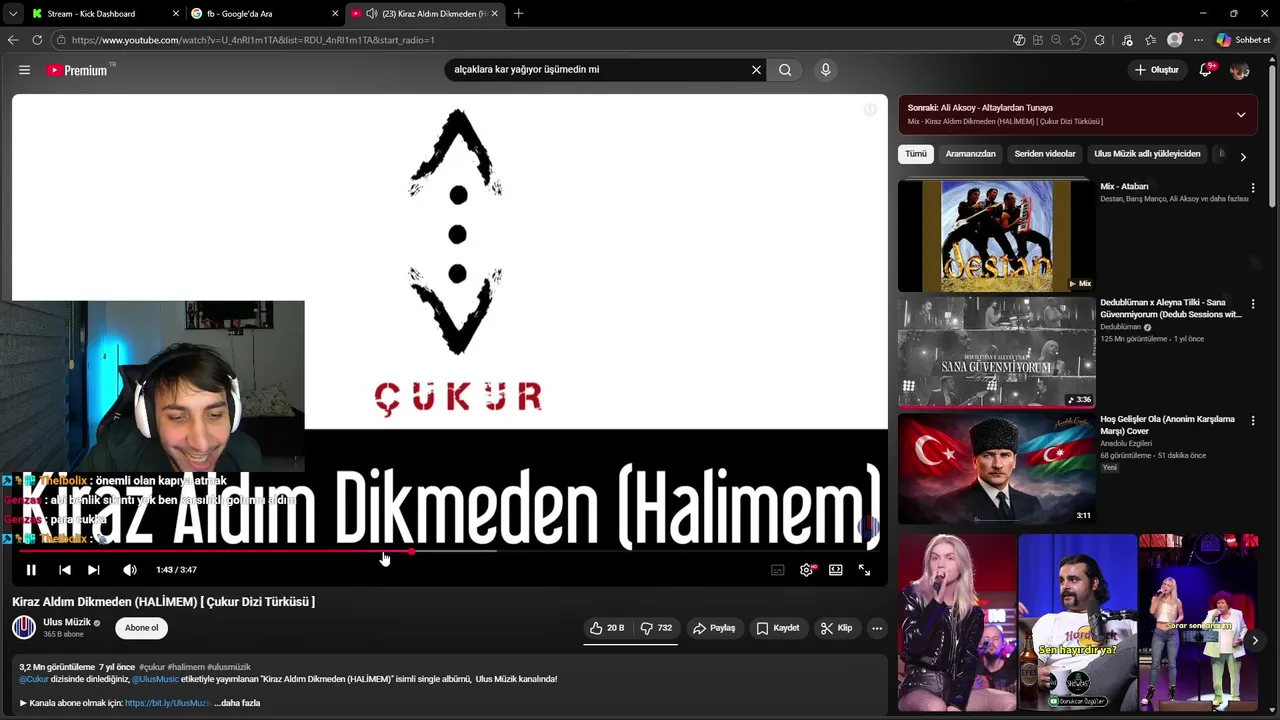Viewport: 1280px width, 720px height.
Task: Share the video with Paylaş
Action: tap(714, 628)
